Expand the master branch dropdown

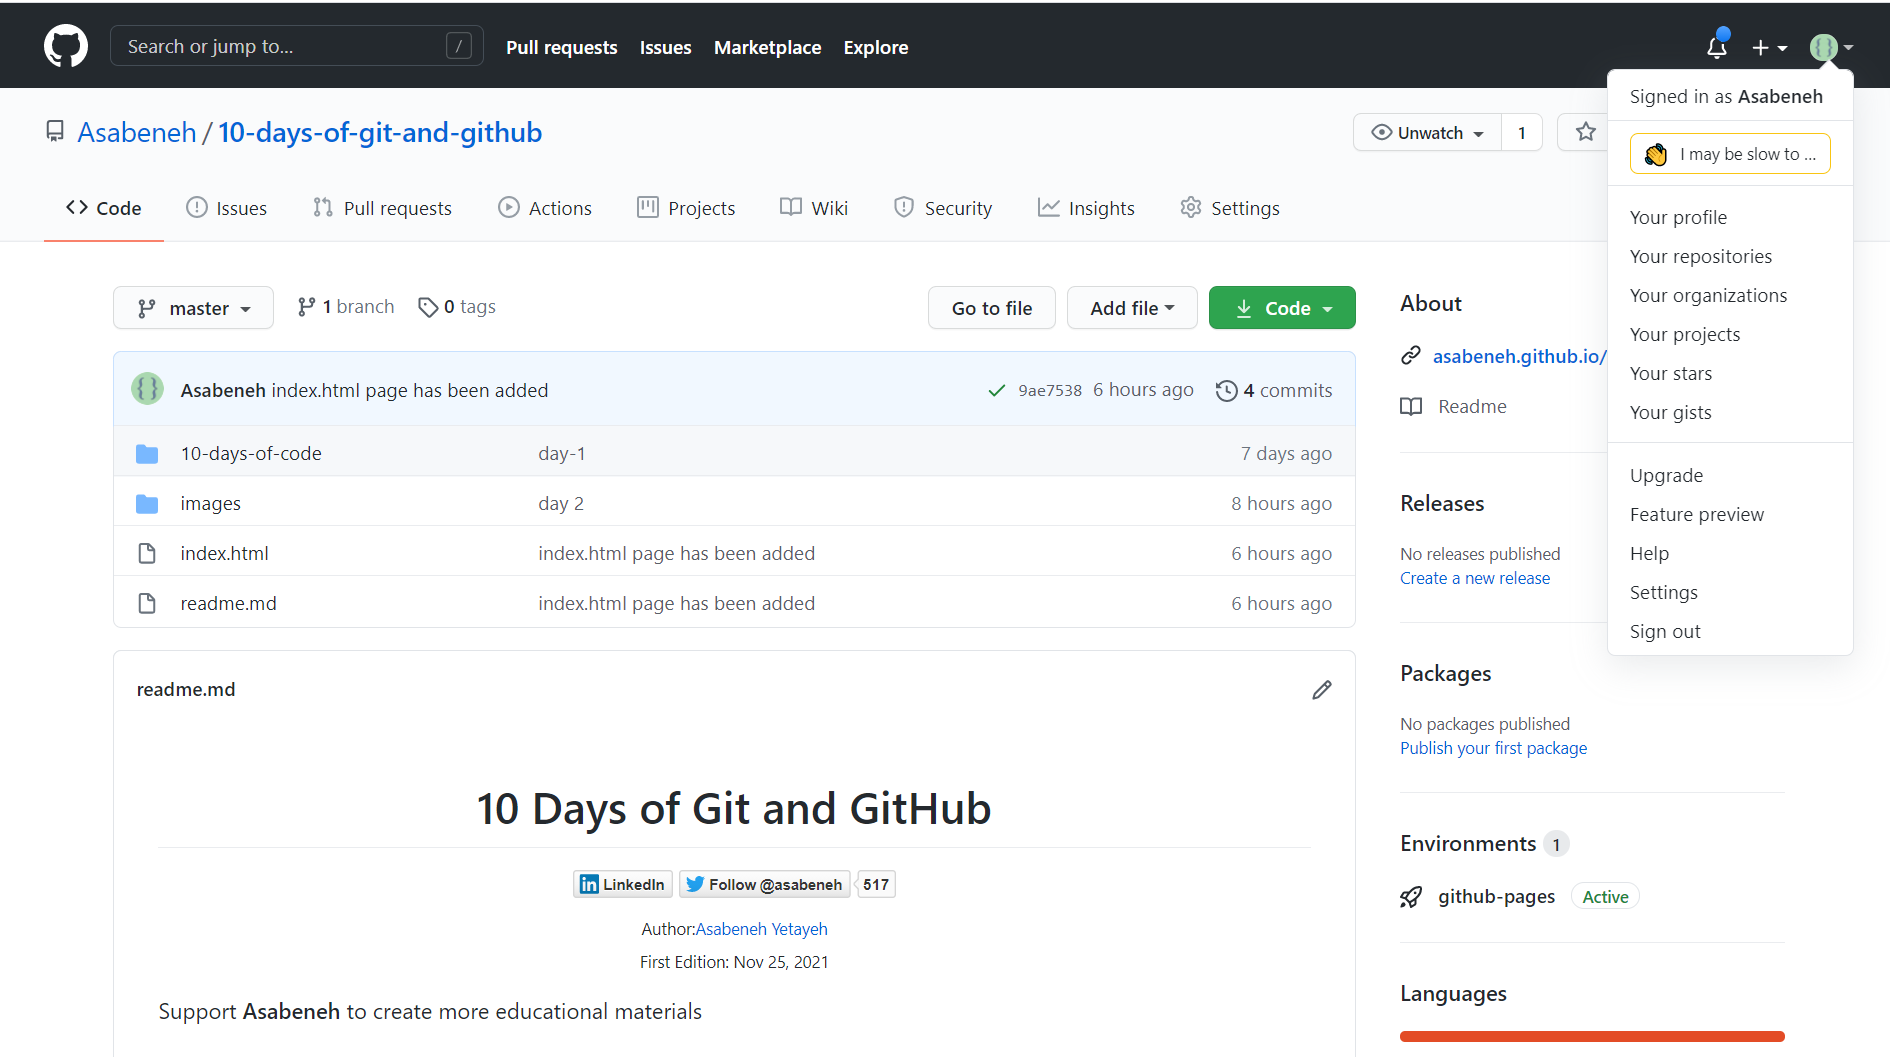(193, 308)
